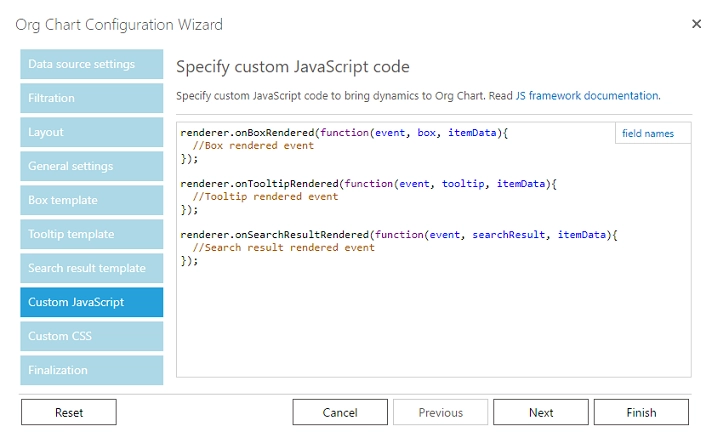Close the Org Chart Configuration Wizard
The width and height of the screenshot is (712, 432).
[x=696, y=24]
